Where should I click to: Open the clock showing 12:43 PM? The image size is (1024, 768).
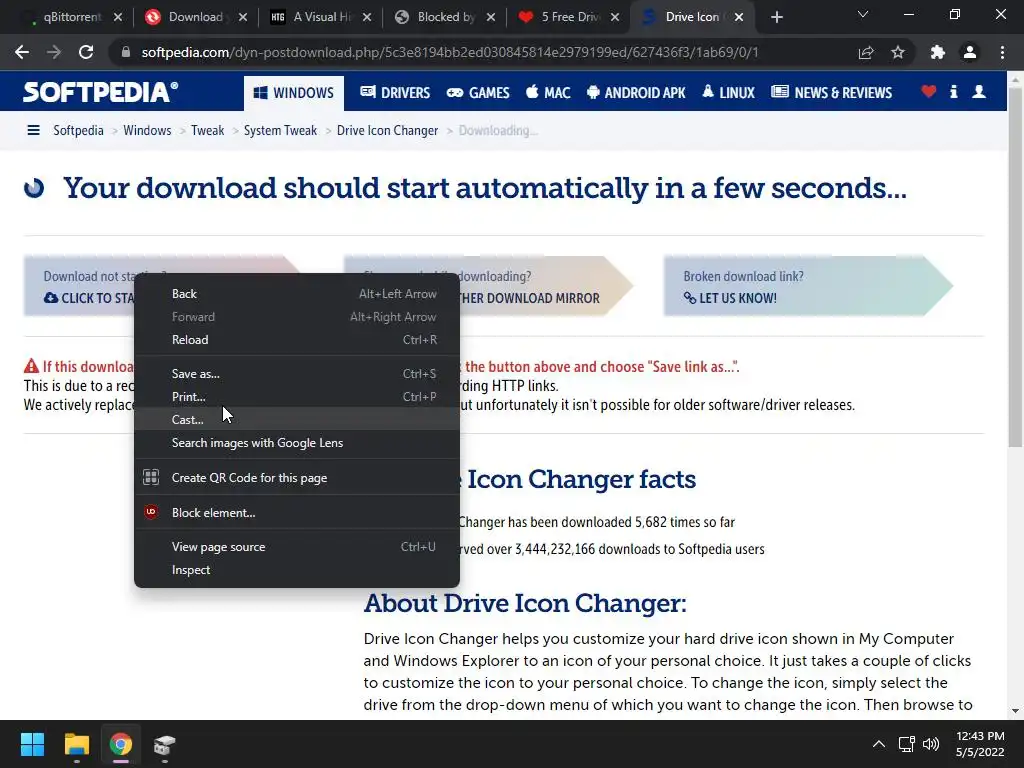click(x=980, y=744)
